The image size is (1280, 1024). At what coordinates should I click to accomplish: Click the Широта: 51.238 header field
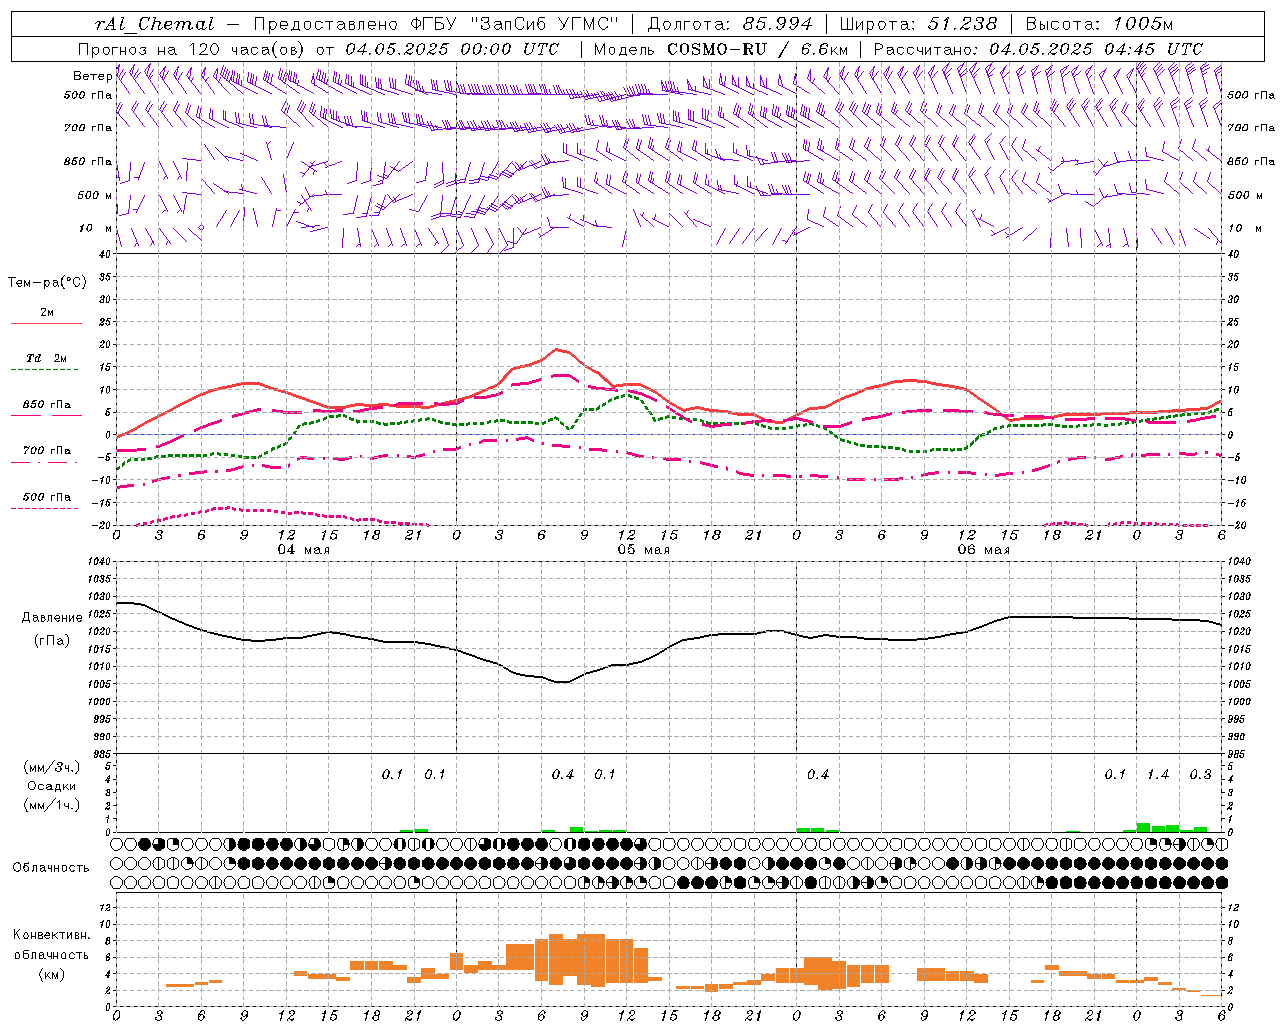pos(918,24)
